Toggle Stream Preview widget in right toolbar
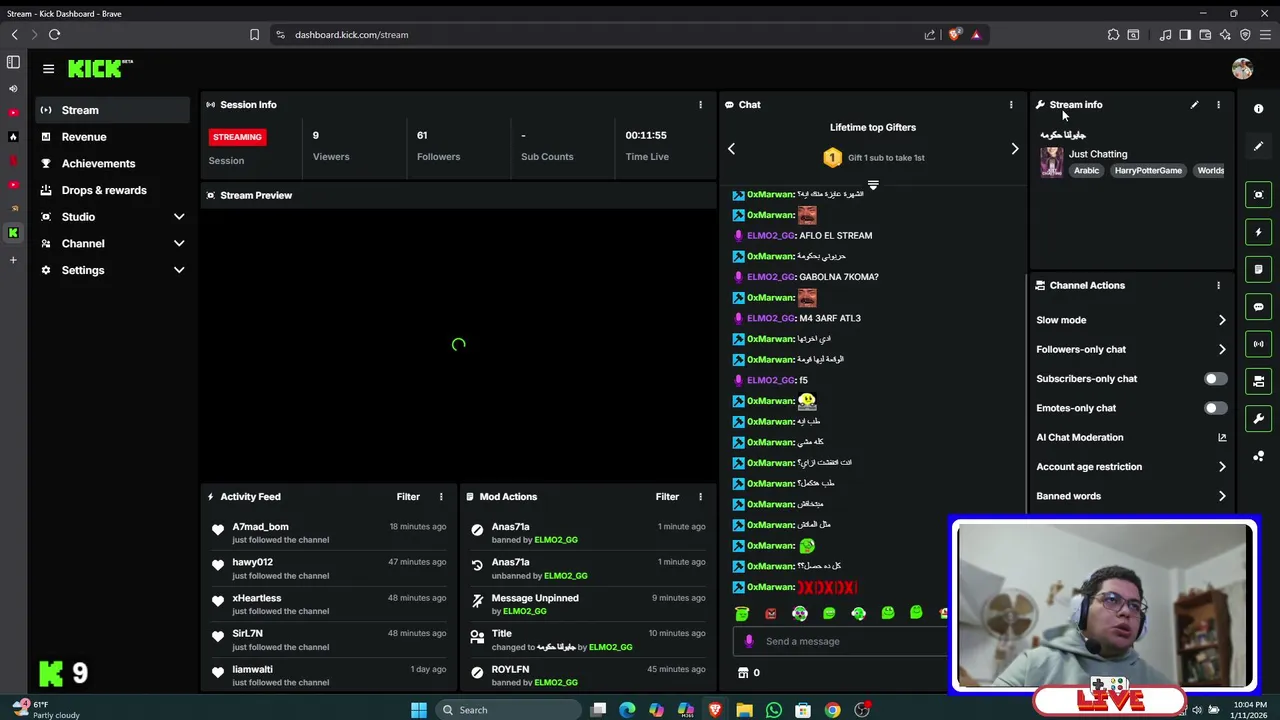Viewport: 1280px width, 720px height. pyautogui.click(x=1259, y=194)
